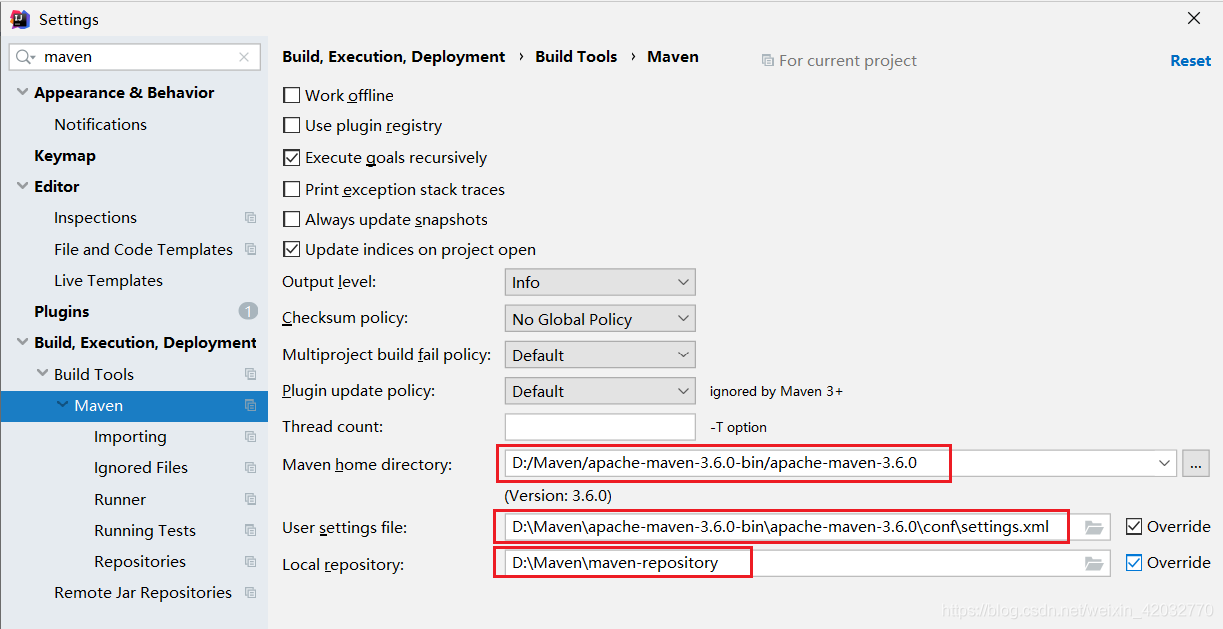The width and height of the screenshot is (1223, 629).
Task: Click the Reset link
Action: click(1190, 61)
